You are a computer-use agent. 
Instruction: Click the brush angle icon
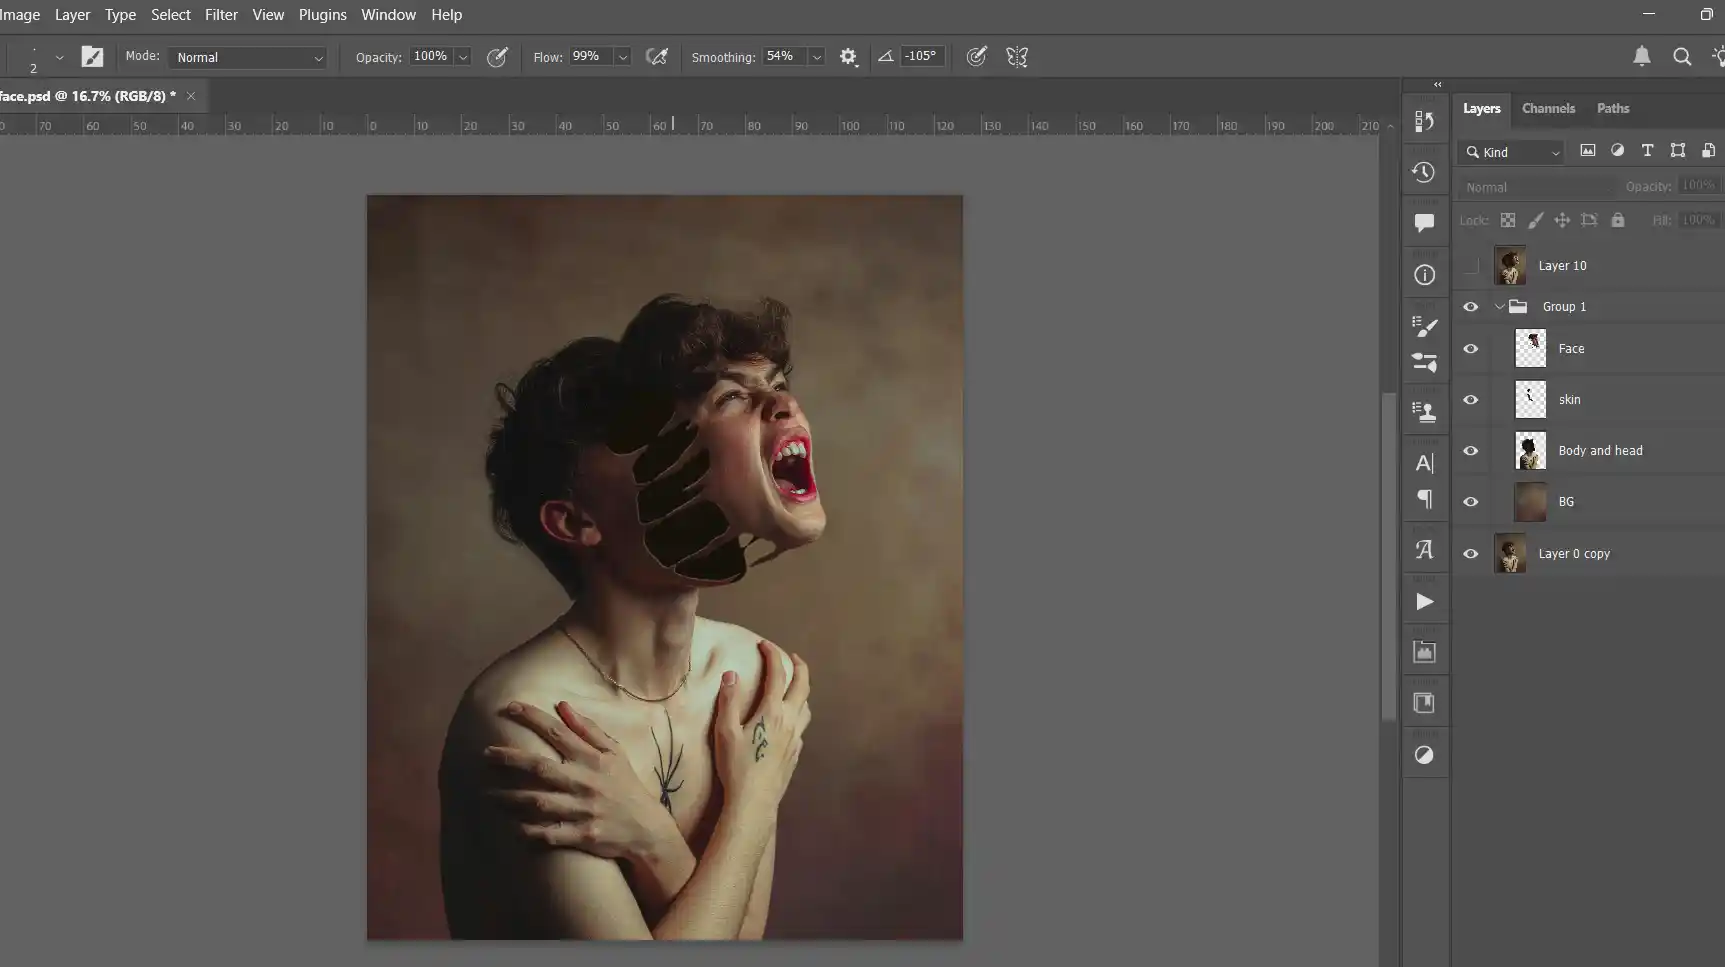point(885,57)
